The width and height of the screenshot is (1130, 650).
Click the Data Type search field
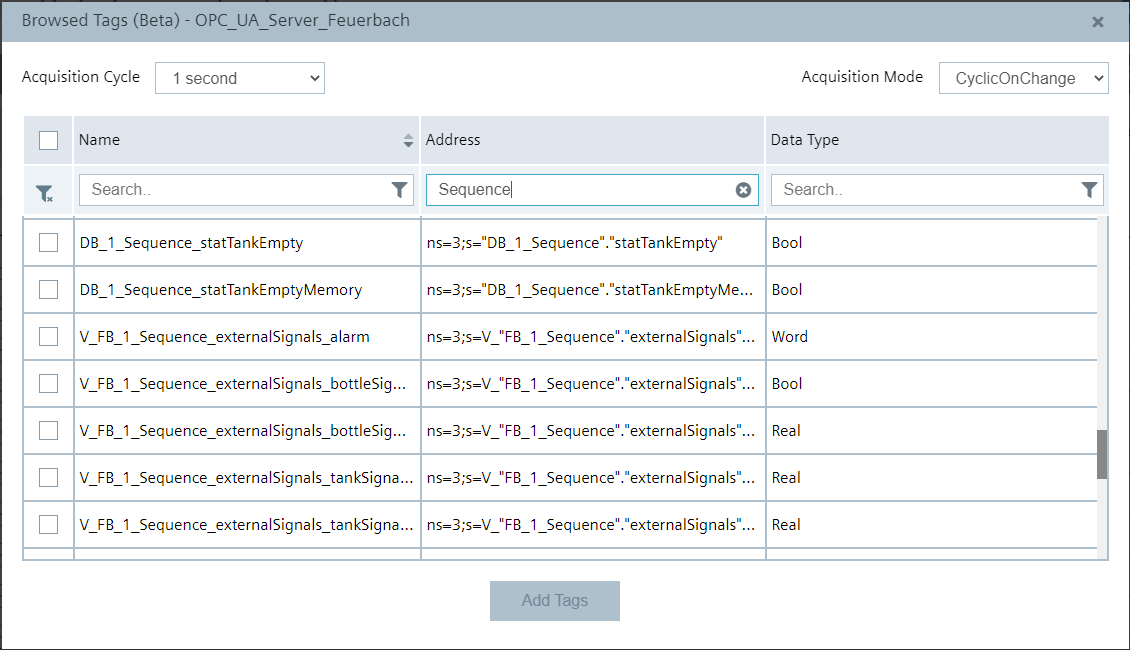[920, 189]
